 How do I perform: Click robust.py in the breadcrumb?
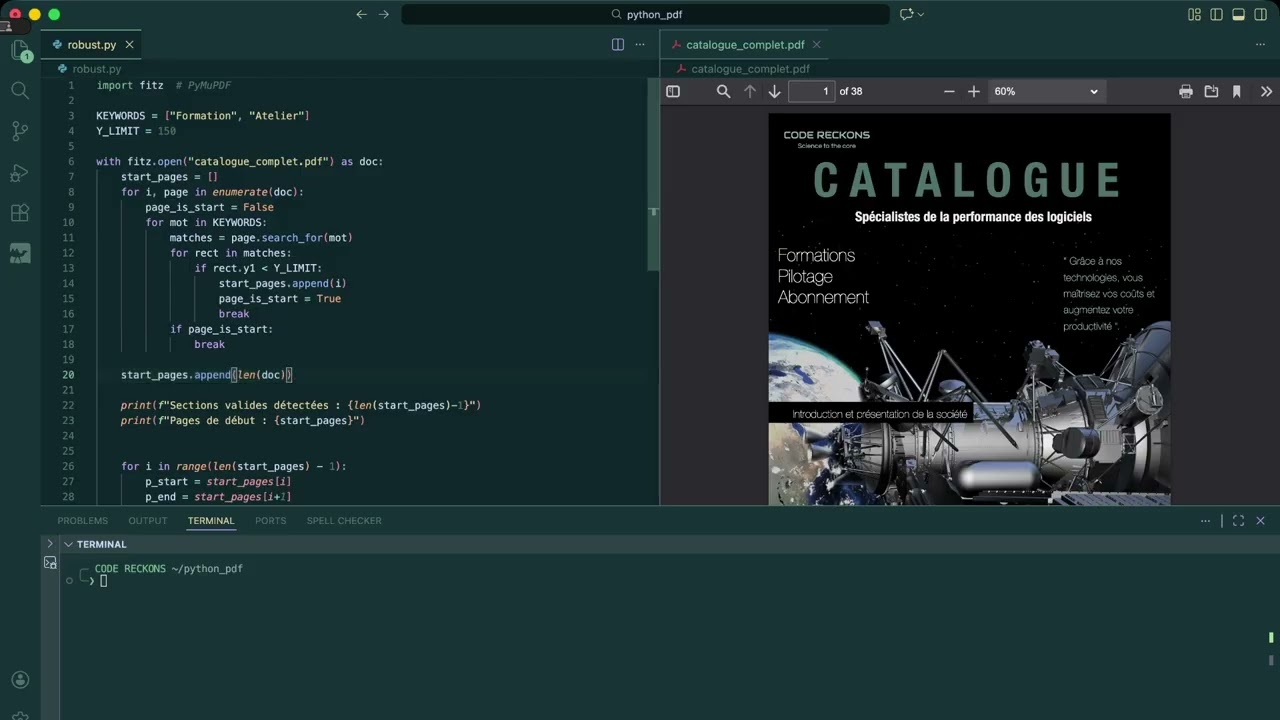[96, 69]
